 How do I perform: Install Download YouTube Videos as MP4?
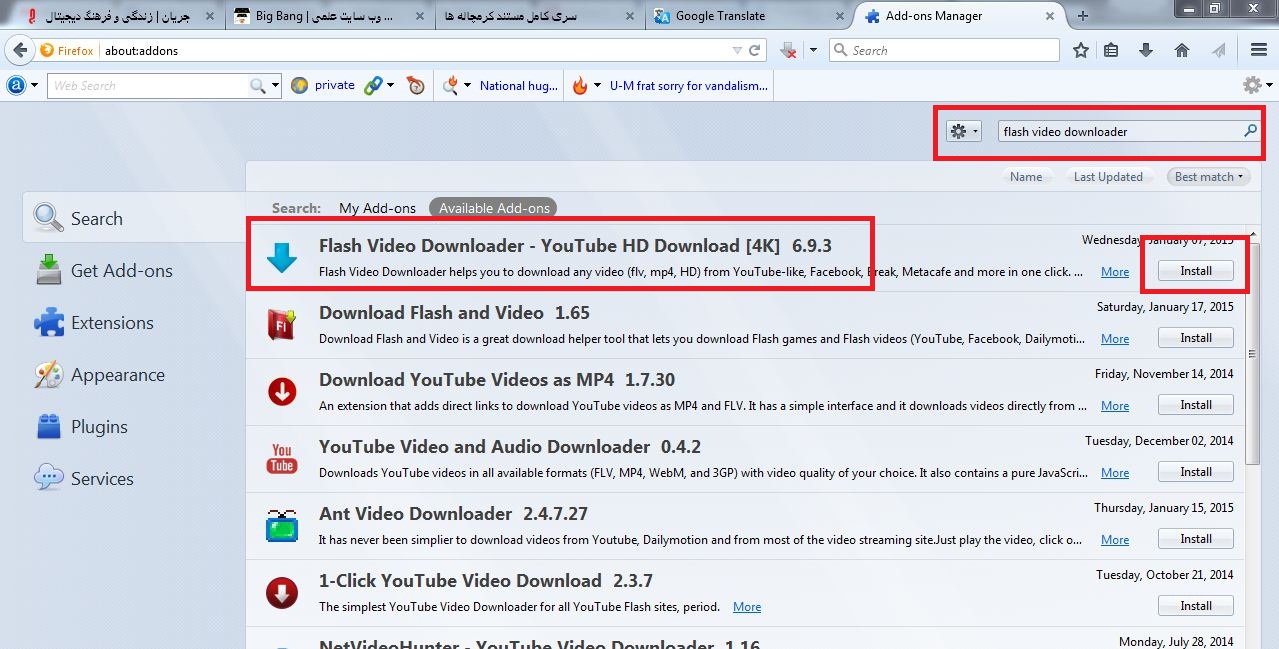[x=1195, y=405]
